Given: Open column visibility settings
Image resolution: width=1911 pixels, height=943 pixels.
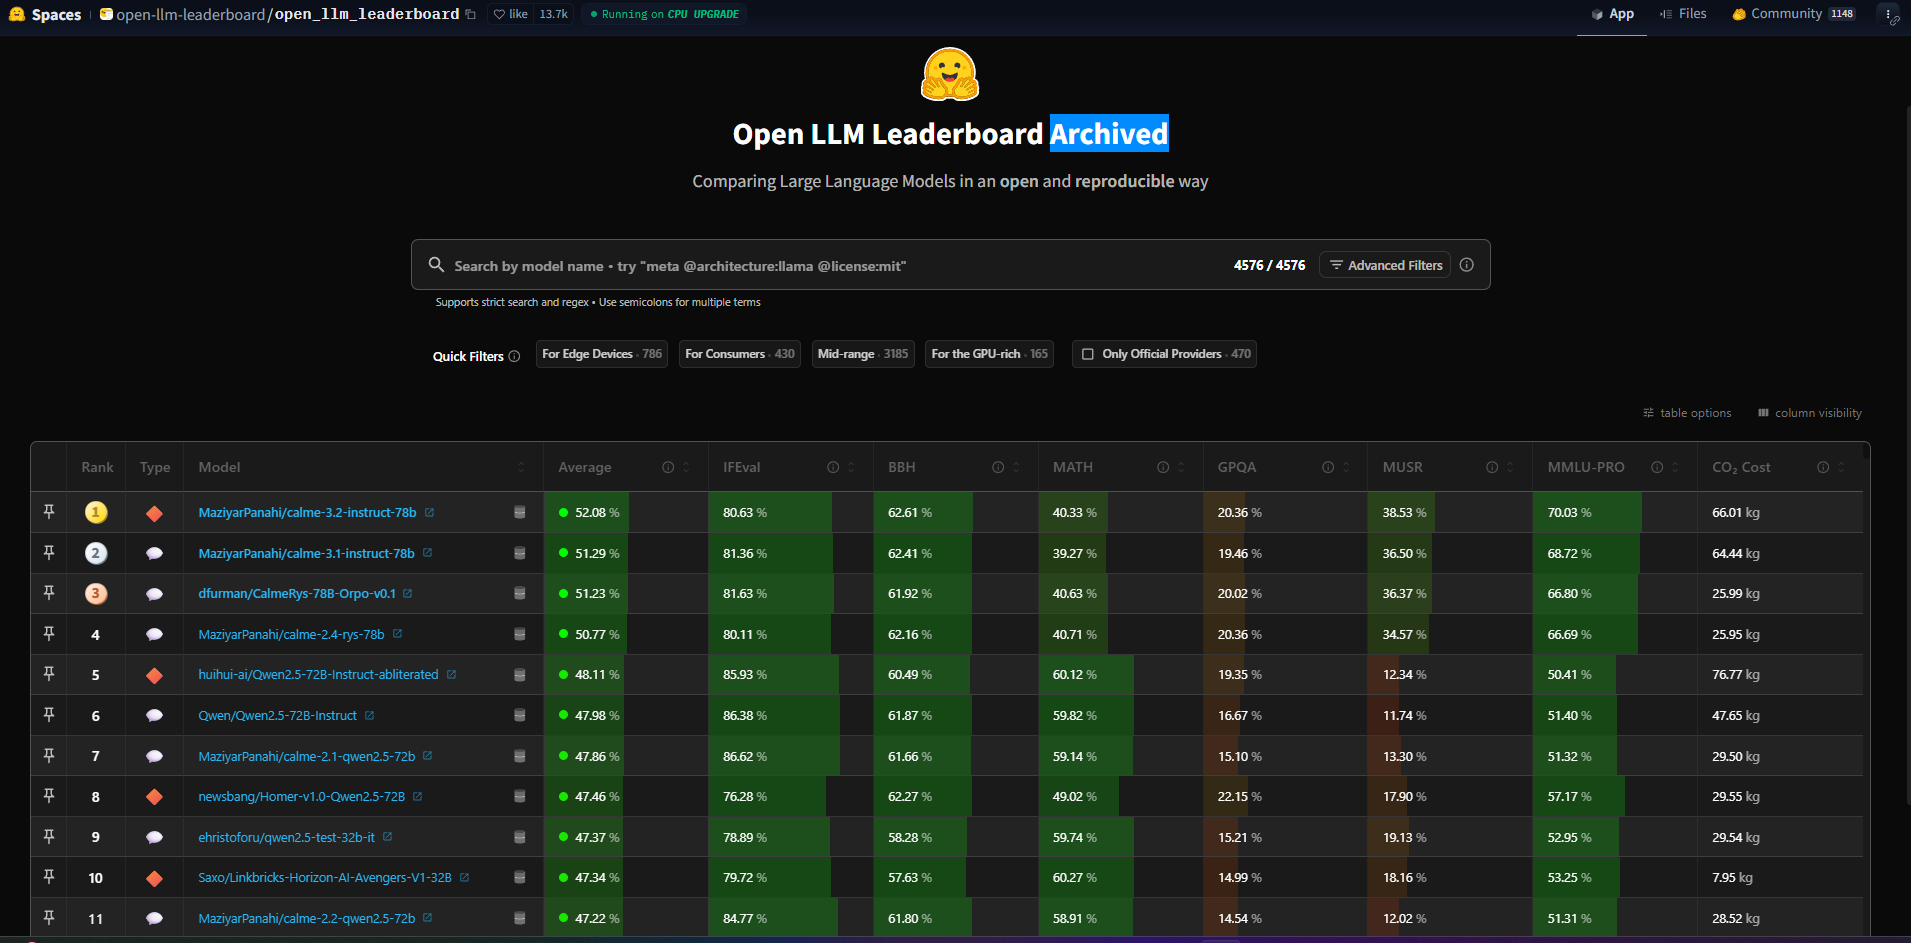Looking at the screenshot, I should pyautogui.click(x=1810, y=413).
